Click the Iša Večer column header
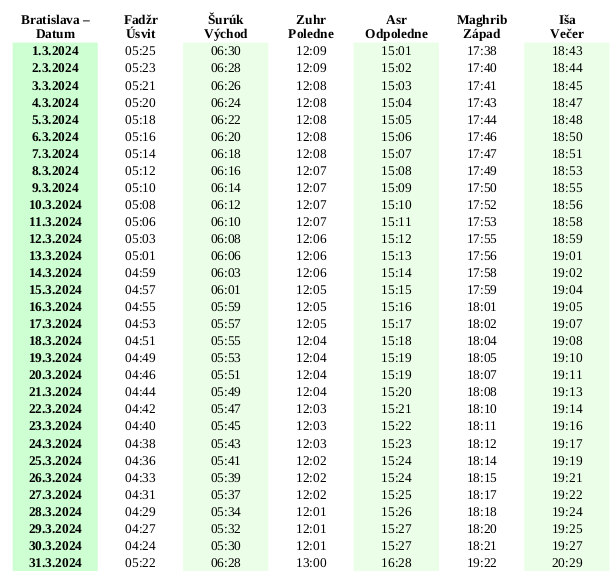Screen dimensions: 611x585 click(567, 27)
